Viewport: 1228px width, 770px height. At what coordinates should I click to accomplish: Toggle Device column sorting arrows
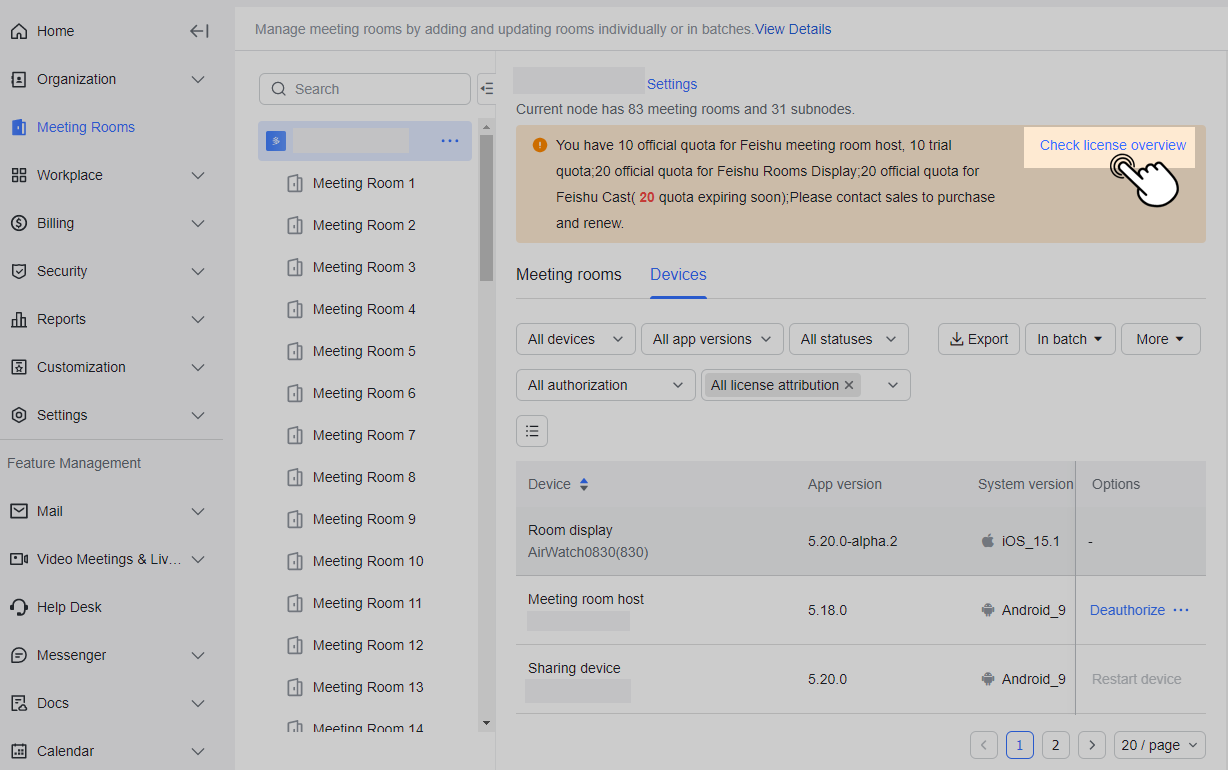(584, 484)
